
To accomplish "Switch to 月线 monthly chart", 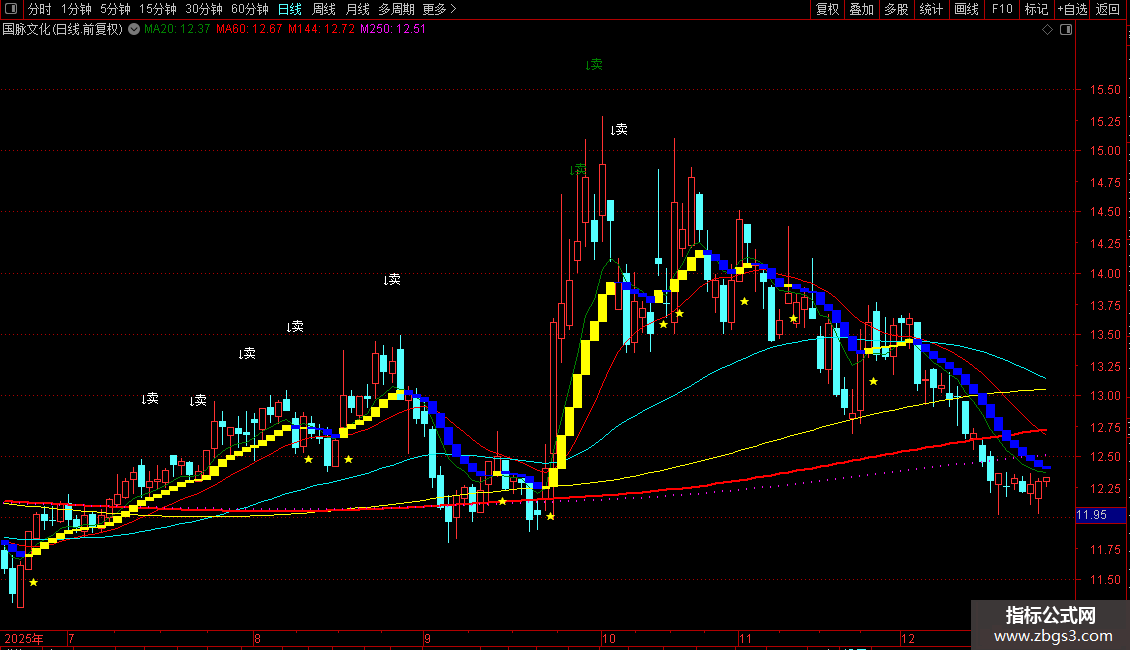I will [357, 9].
